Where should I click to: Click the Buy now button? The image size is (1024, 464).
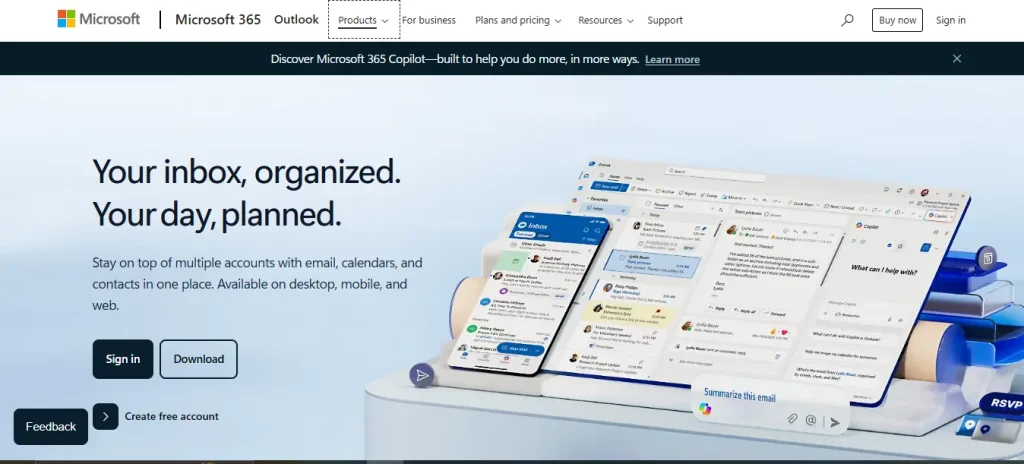pyautogui.click(x=897, y=20)
